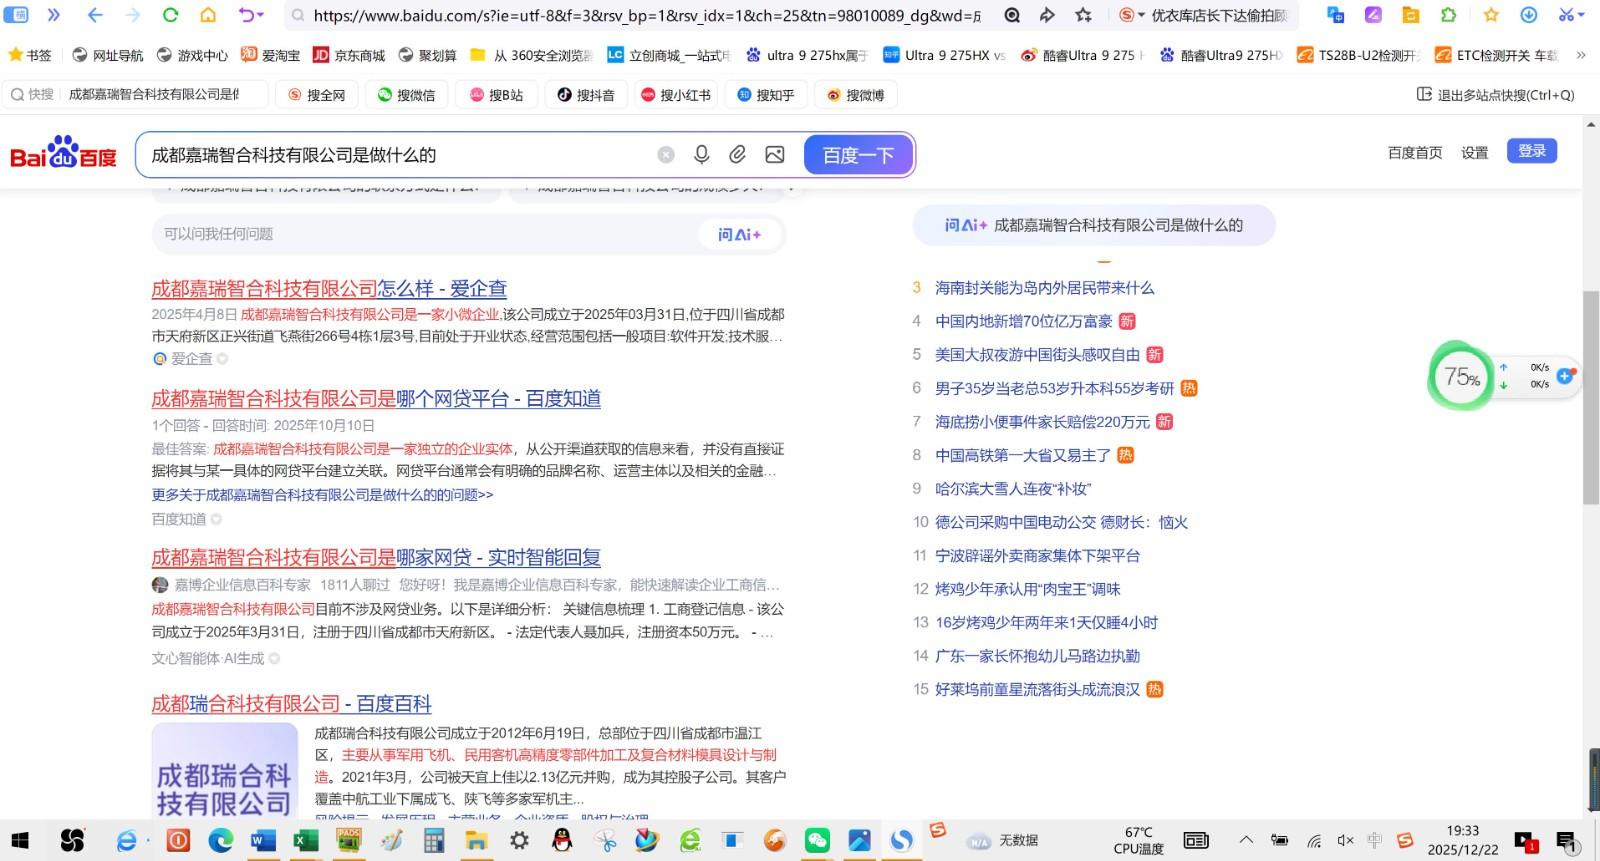Open image search via the picture icon
The image size is (1600, 861).
click(x=774, y=155)
